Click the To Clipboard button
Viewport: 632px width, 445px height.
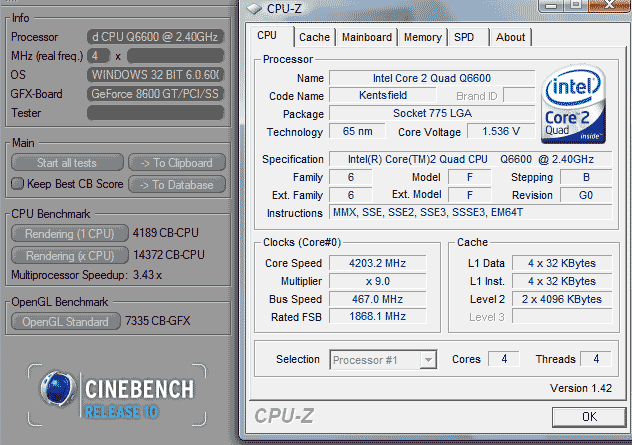tap(177, 163)
